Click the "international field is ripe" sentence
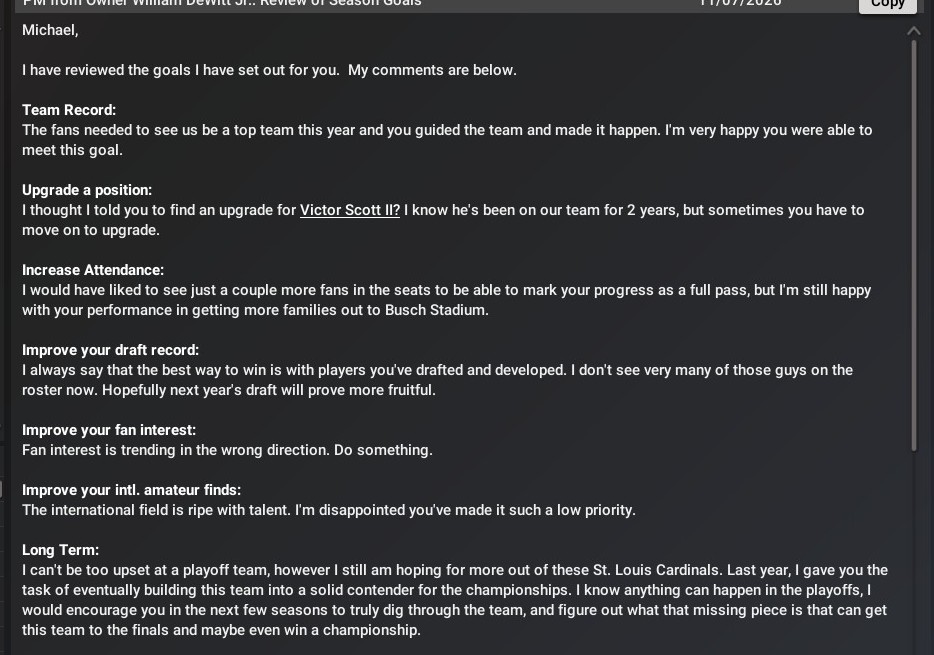 328,510
